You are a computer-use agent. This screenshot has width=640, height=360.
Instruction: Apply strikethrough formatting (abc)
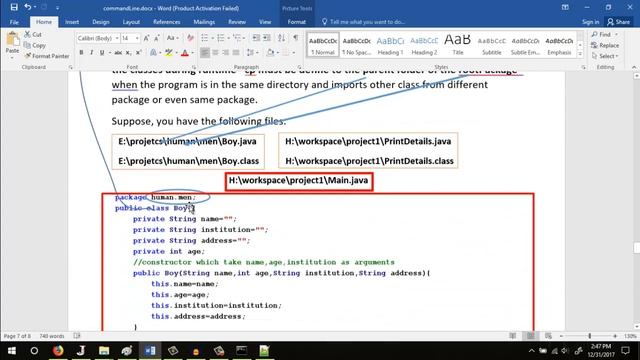(118, 53)
